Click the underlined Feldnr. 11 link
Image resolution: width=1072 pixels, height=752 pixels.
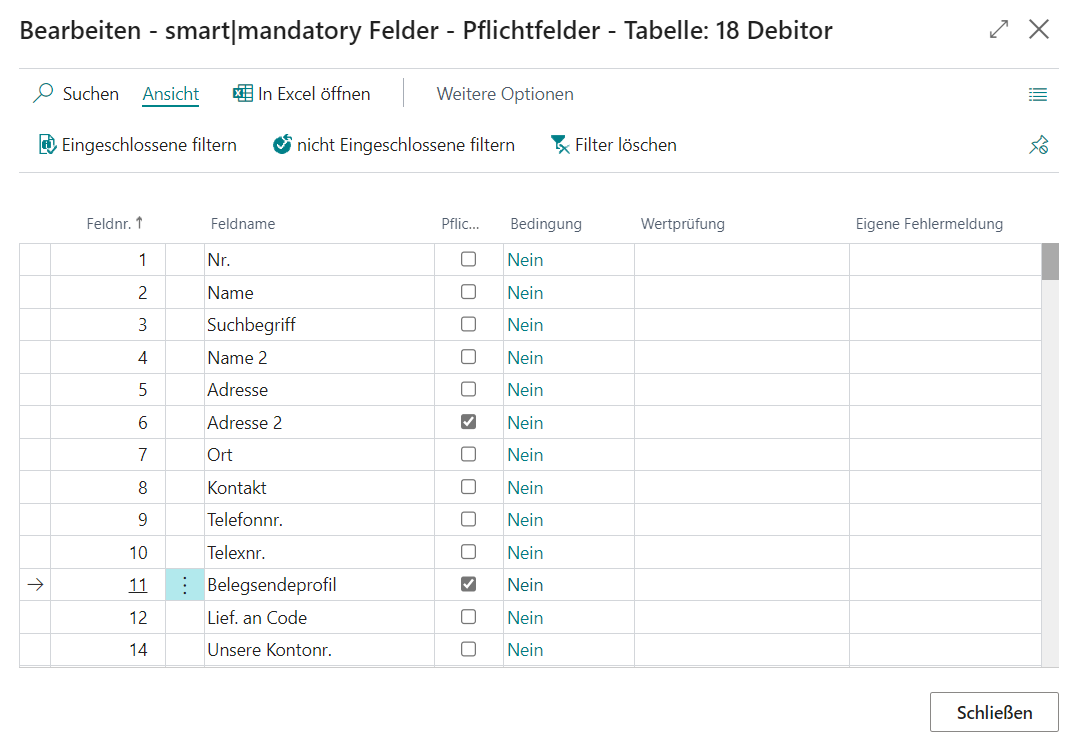click(139, 584)
